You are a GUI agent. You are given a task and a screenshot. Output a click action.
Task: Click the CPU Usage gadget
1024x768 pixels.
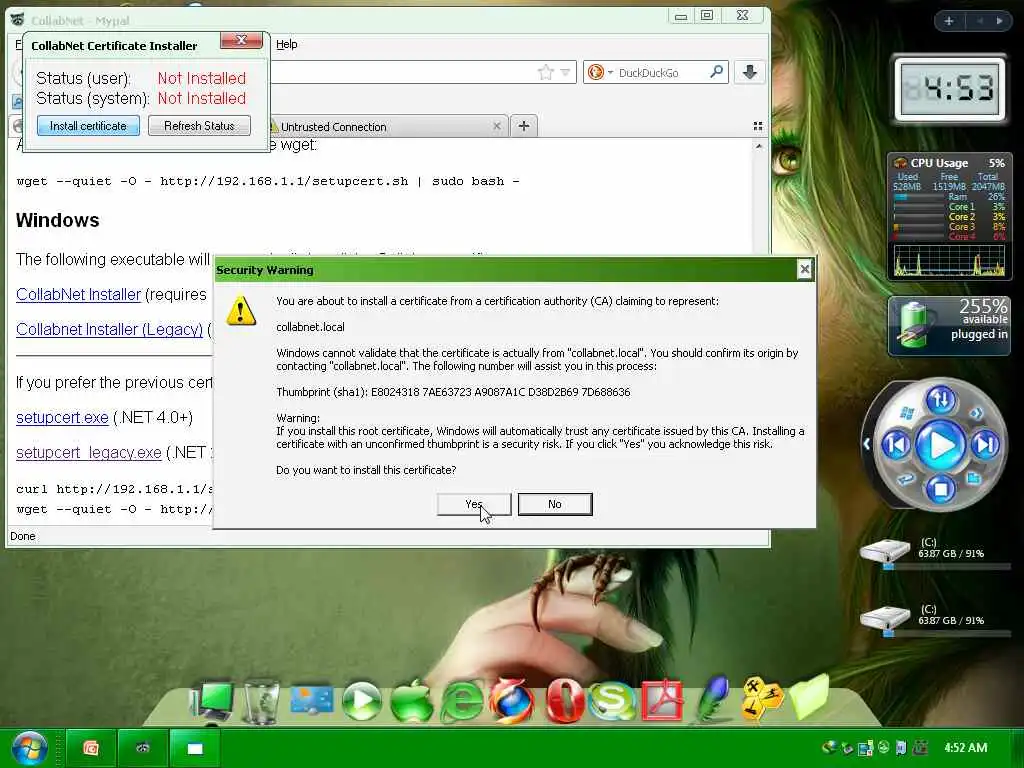tap(949, 217)
